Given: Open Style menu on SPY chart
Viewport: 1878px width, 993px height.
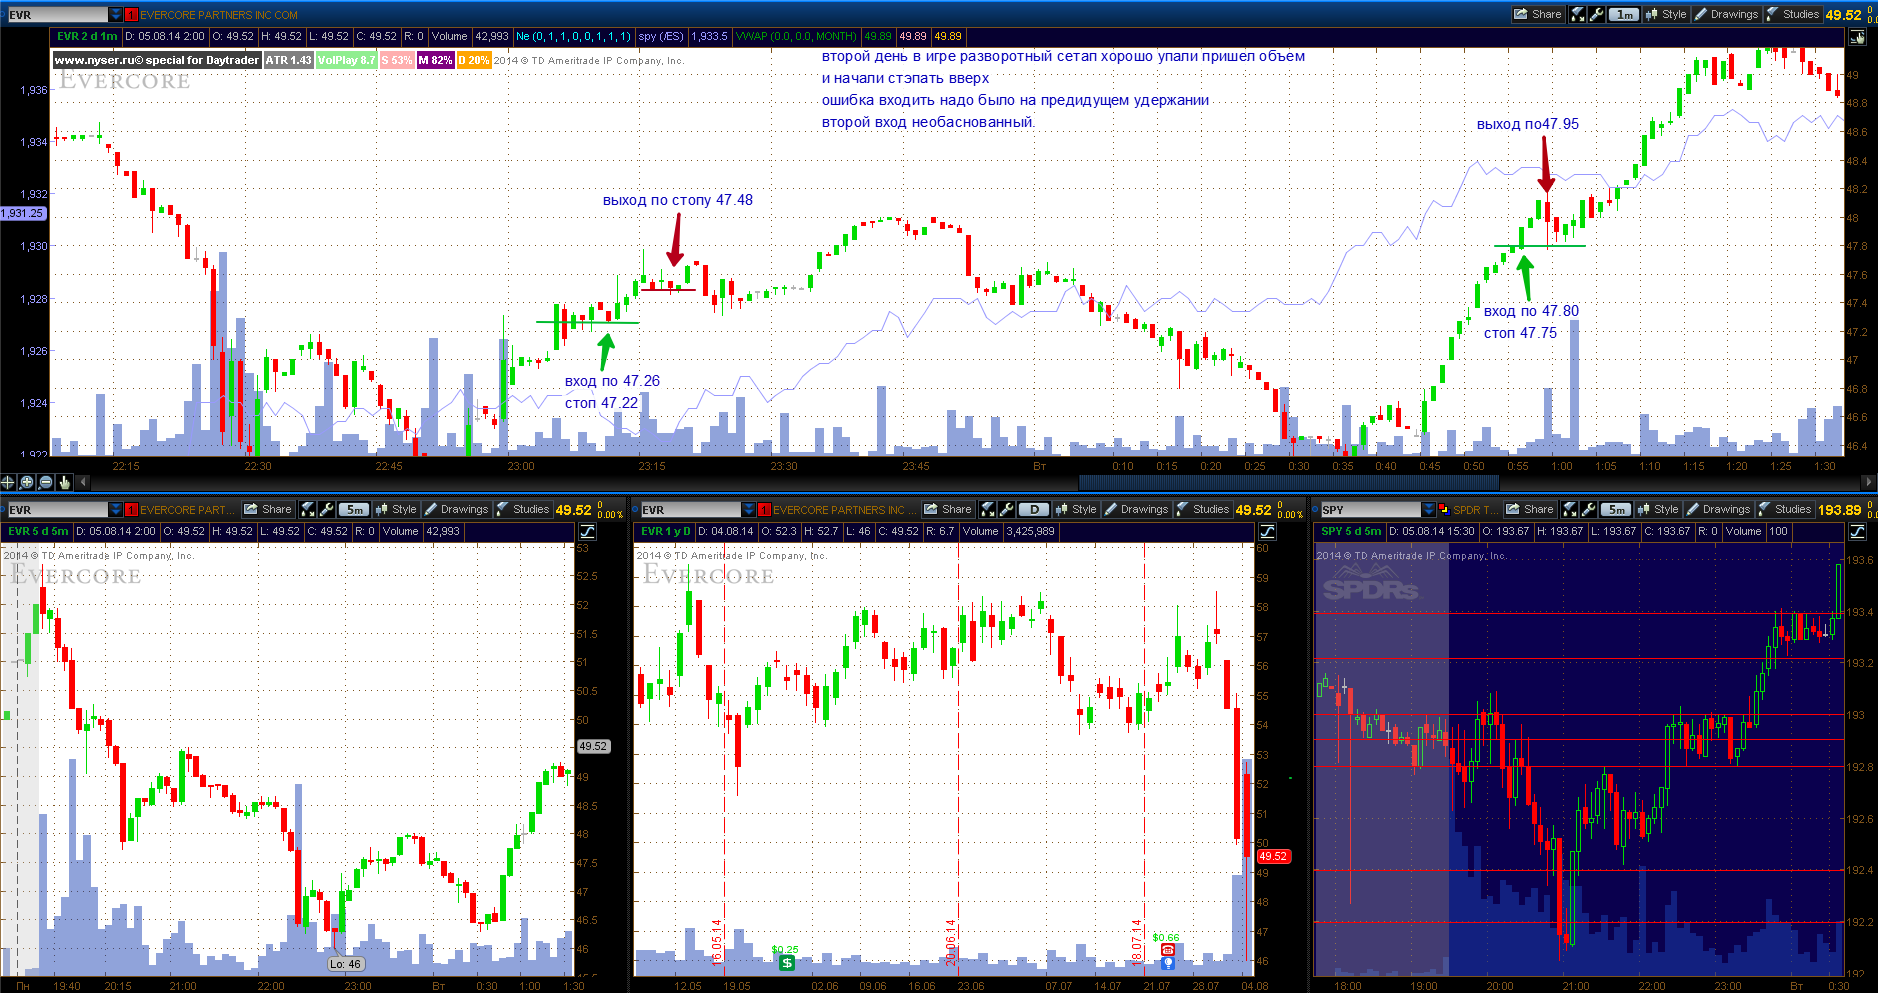Looking at the screenshot, I should point(1658,509).
